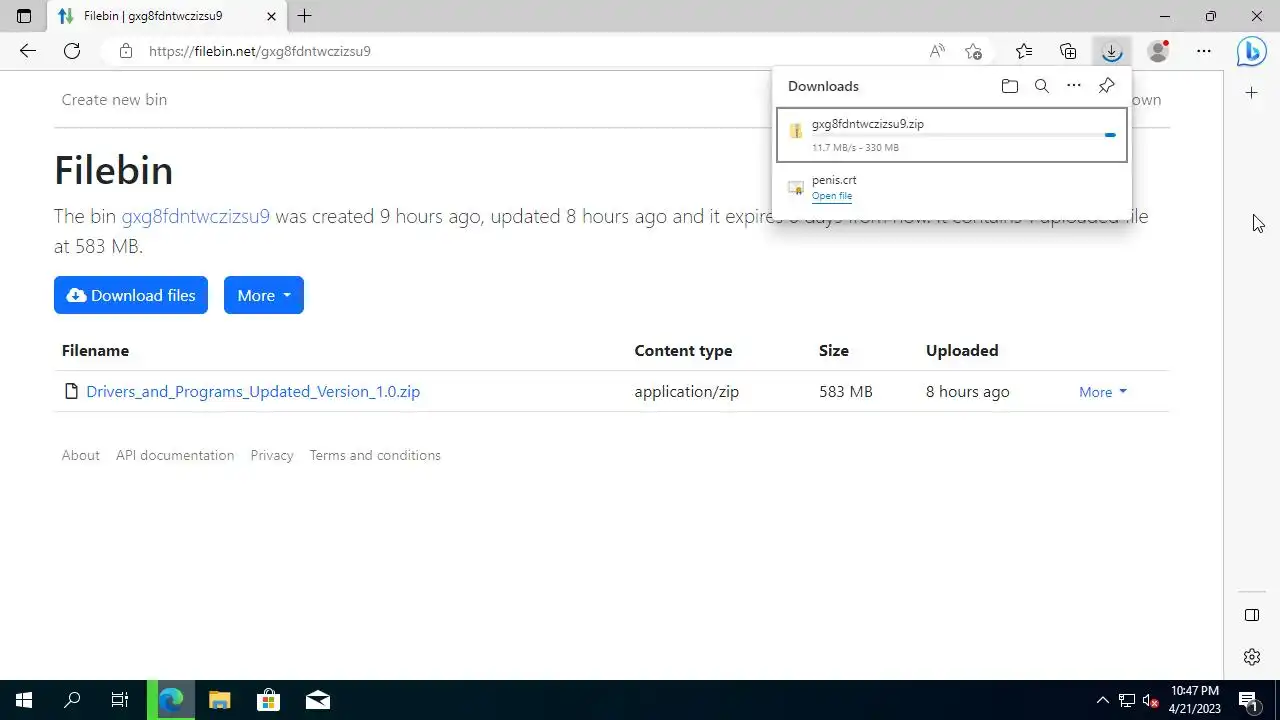Open bin link gxg8fdntwczizsu9 in description
Viewport: 1280px width, 720px height.
[196, 216]
